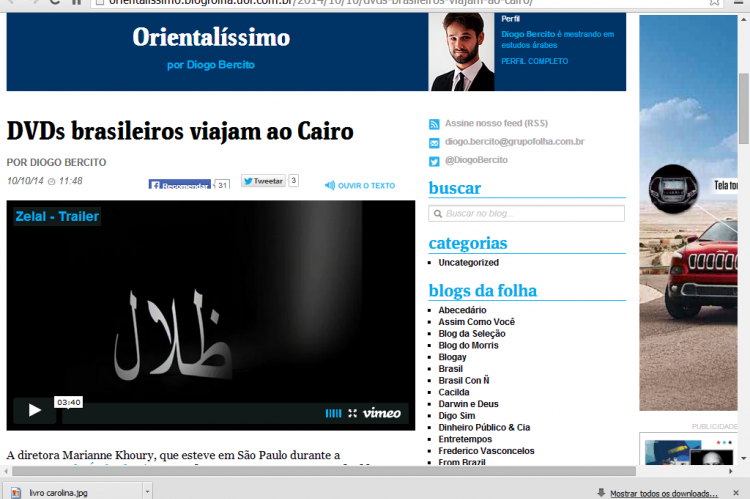Click the horizontal scrollbar right arrow
Screen dimensions: 750x499
click(x=731, y=471)
